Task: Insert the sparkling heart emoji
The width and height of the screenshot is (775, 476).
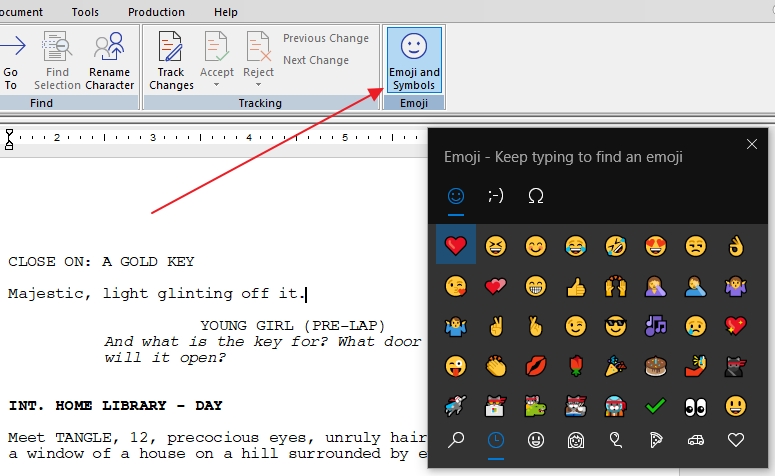Action: (736, 326)
